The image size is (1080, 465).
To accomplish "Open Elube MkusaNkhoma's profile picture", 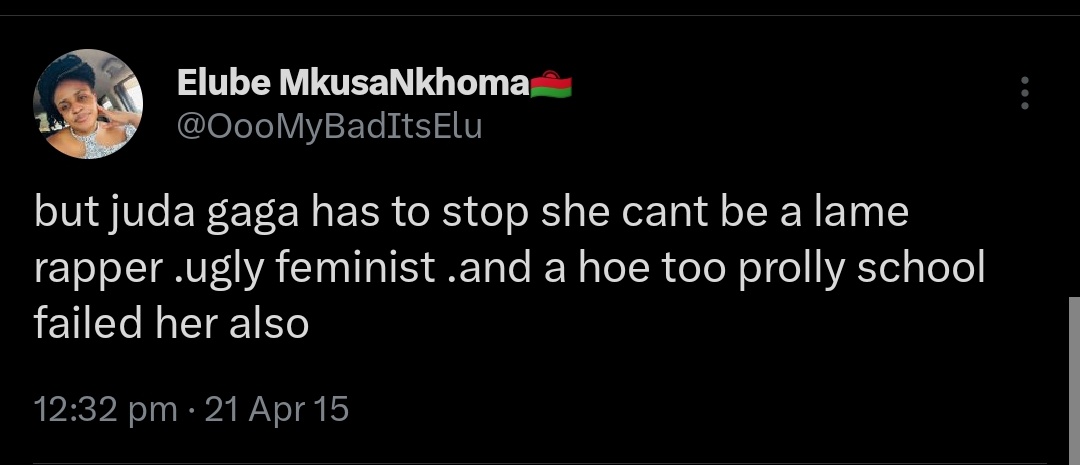I will click(x=88, y=104).
